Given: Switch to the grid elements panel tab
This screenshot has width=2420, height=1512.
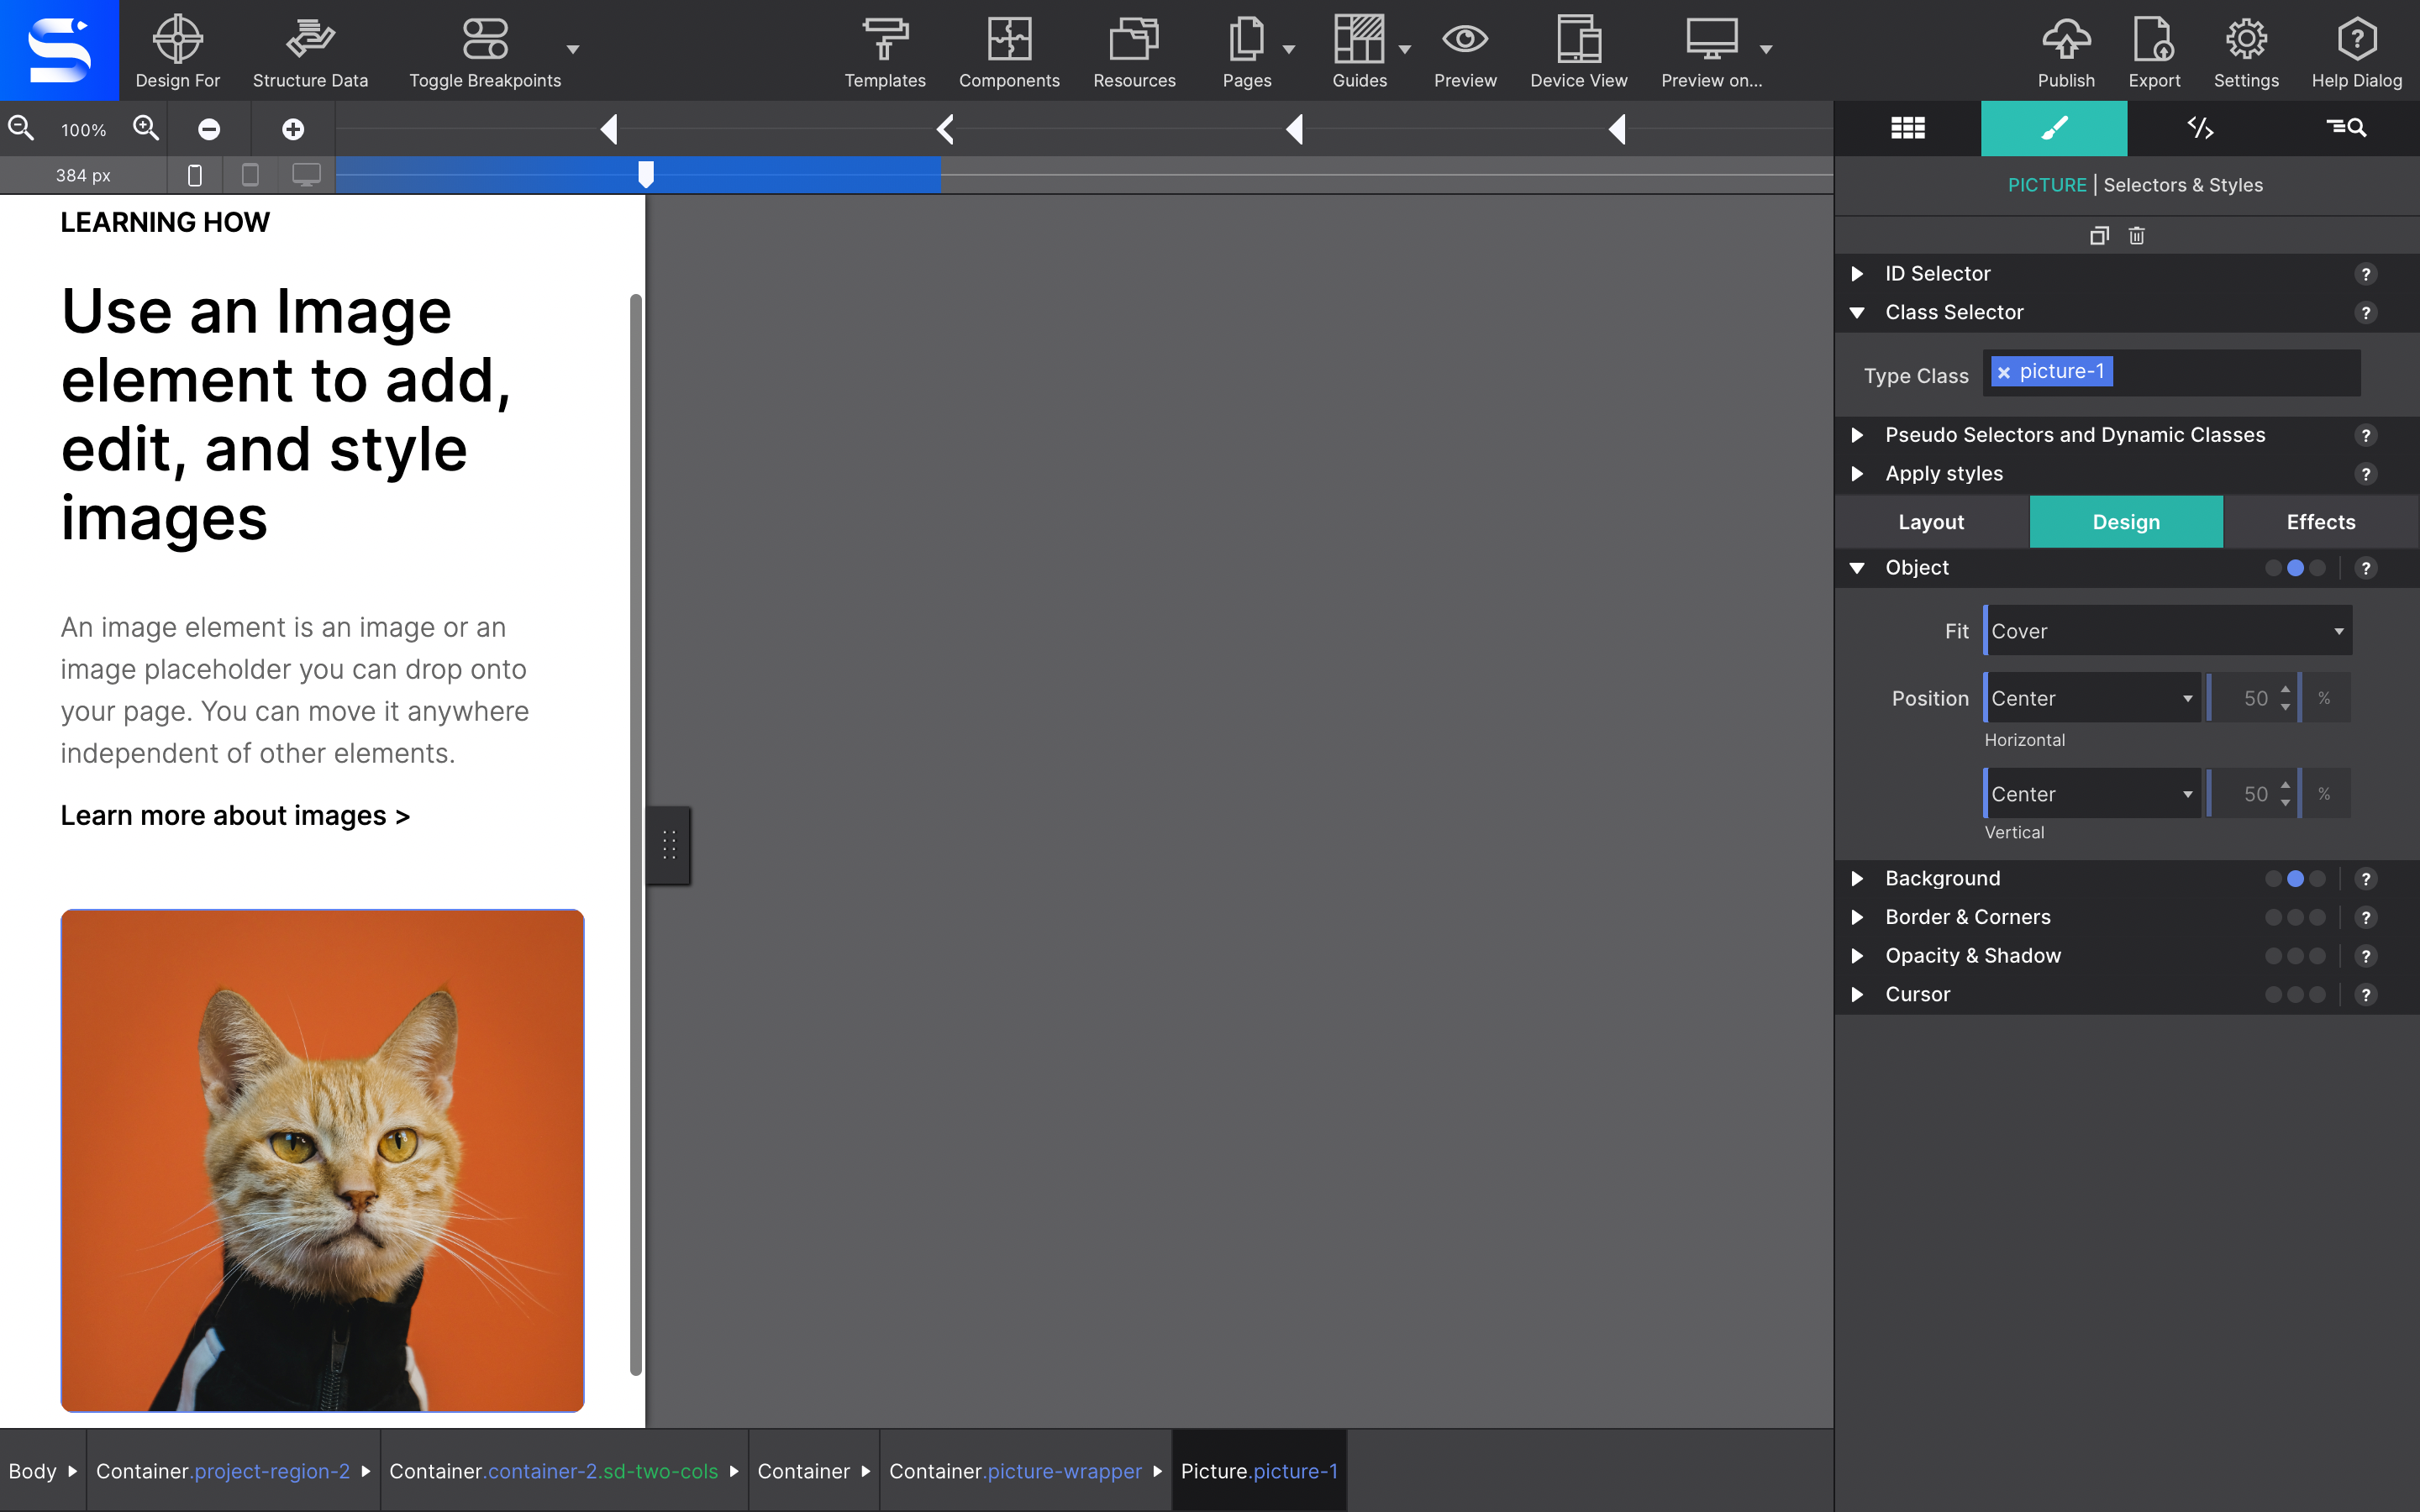Looking at the screenshot, I should (1907, 128).
